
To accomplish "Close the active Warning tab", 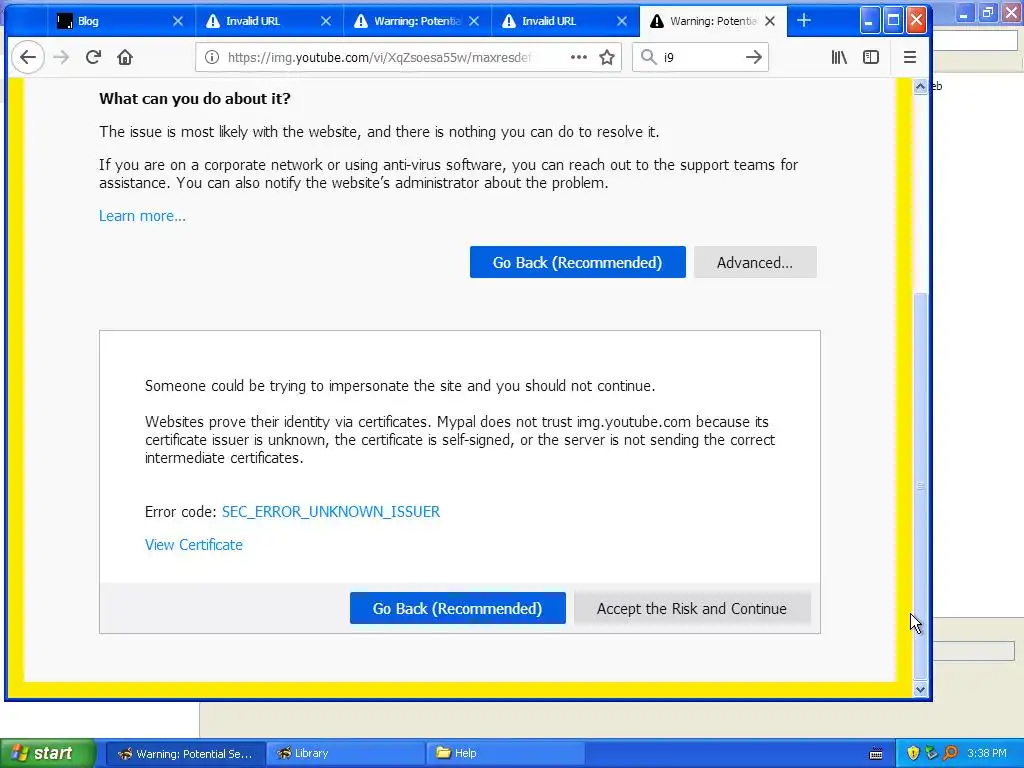I will point(770,22).
